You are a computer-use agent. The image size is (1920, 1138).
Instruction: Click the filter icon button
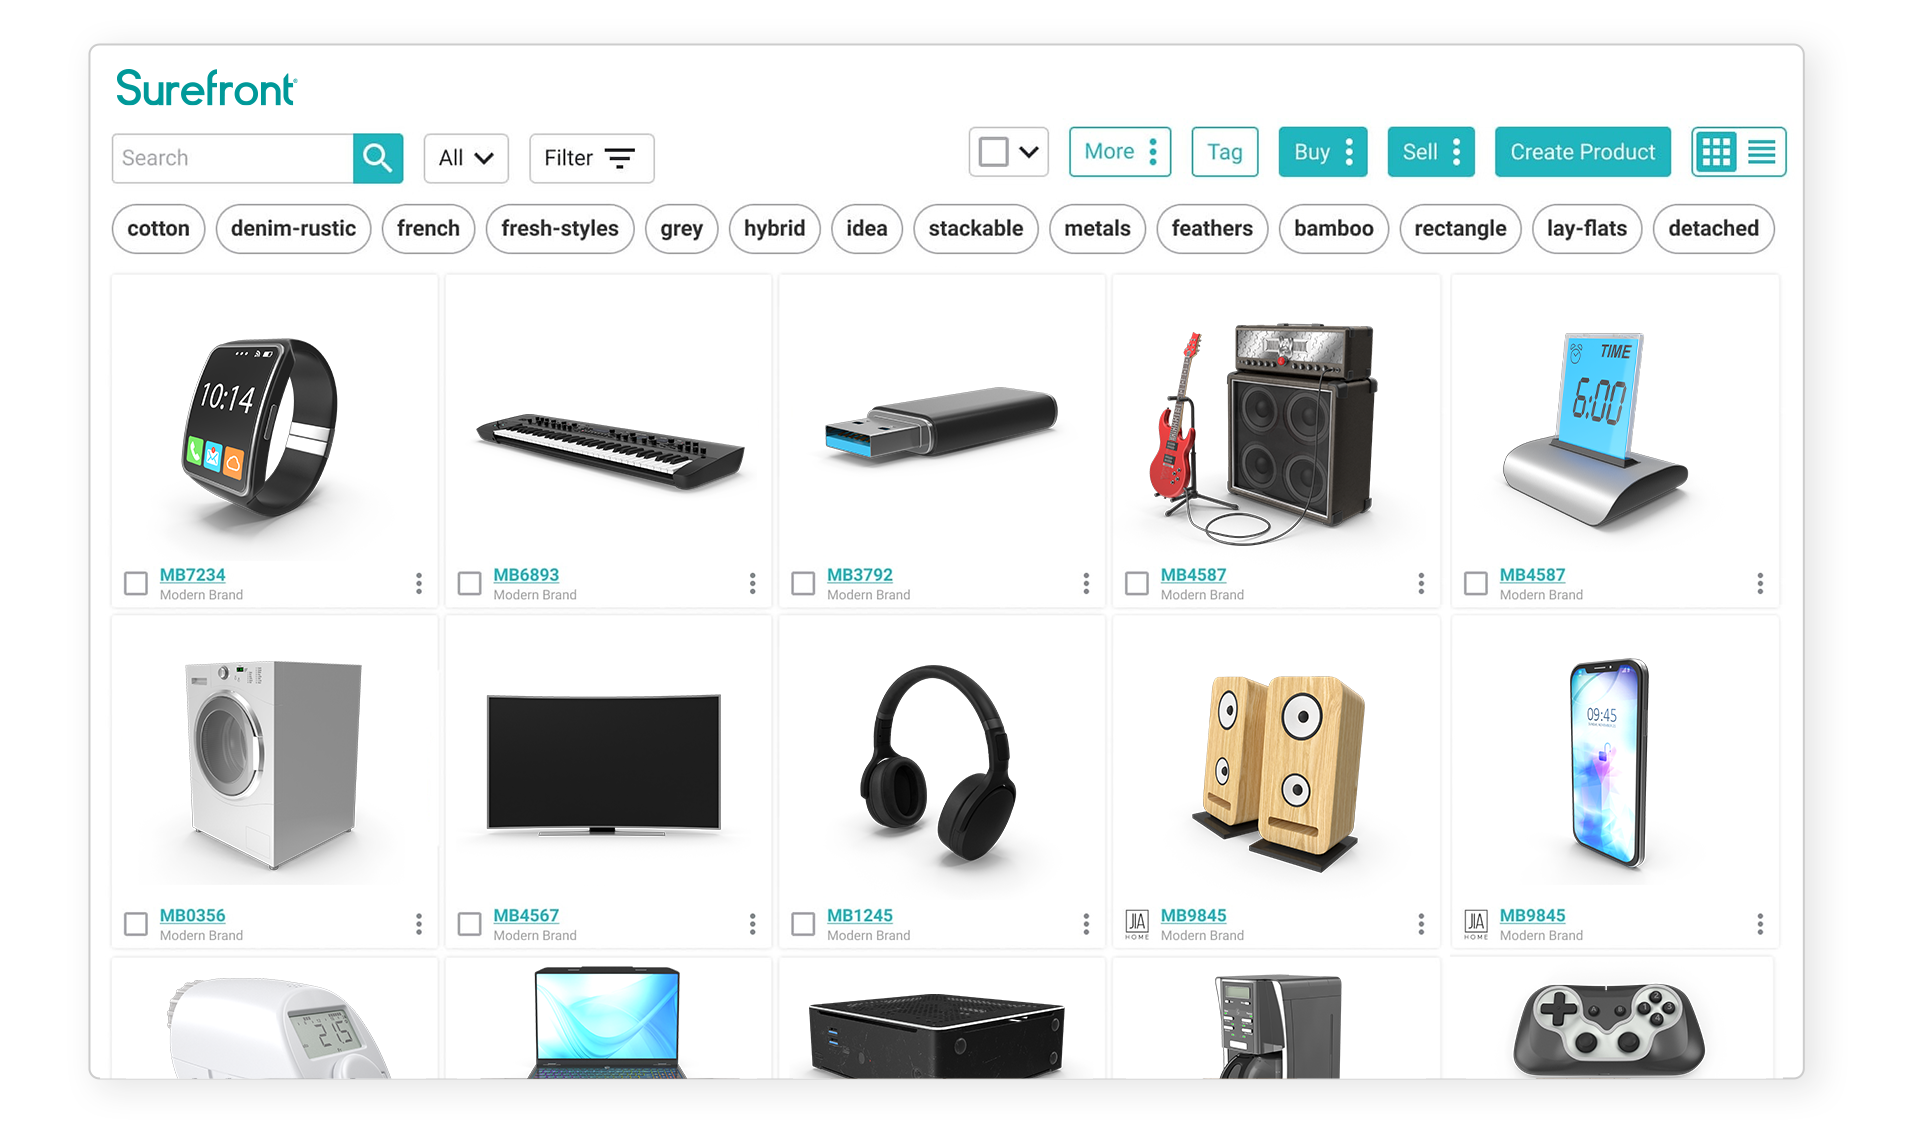pos(620,157)
